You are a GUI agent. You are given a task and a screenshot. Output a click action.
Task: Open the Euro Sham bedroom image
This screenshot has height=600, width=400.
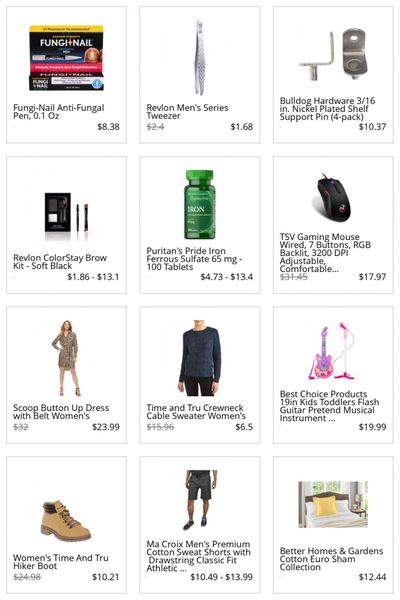click(x=333, y=504)
